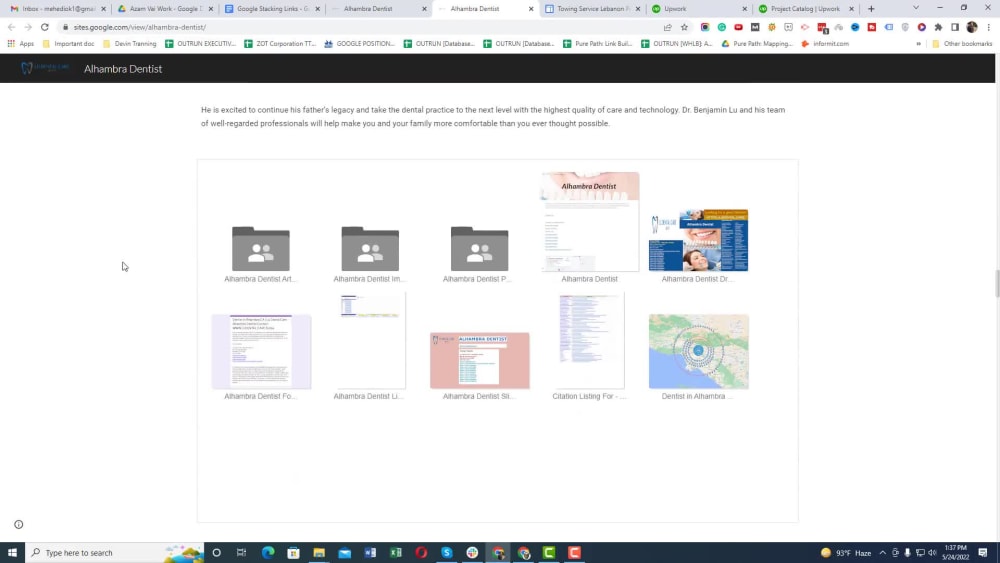
Task: Show hidden system tray icons
Action: (x=883, y=552)
